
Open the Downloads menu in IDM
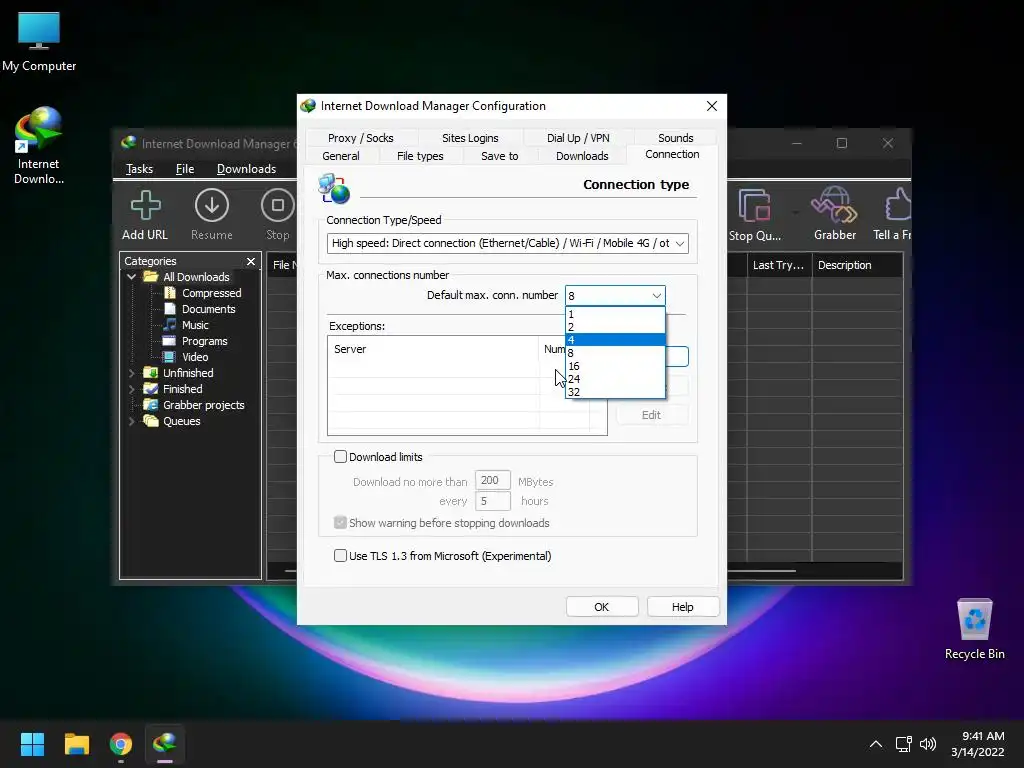click(246, 169)
